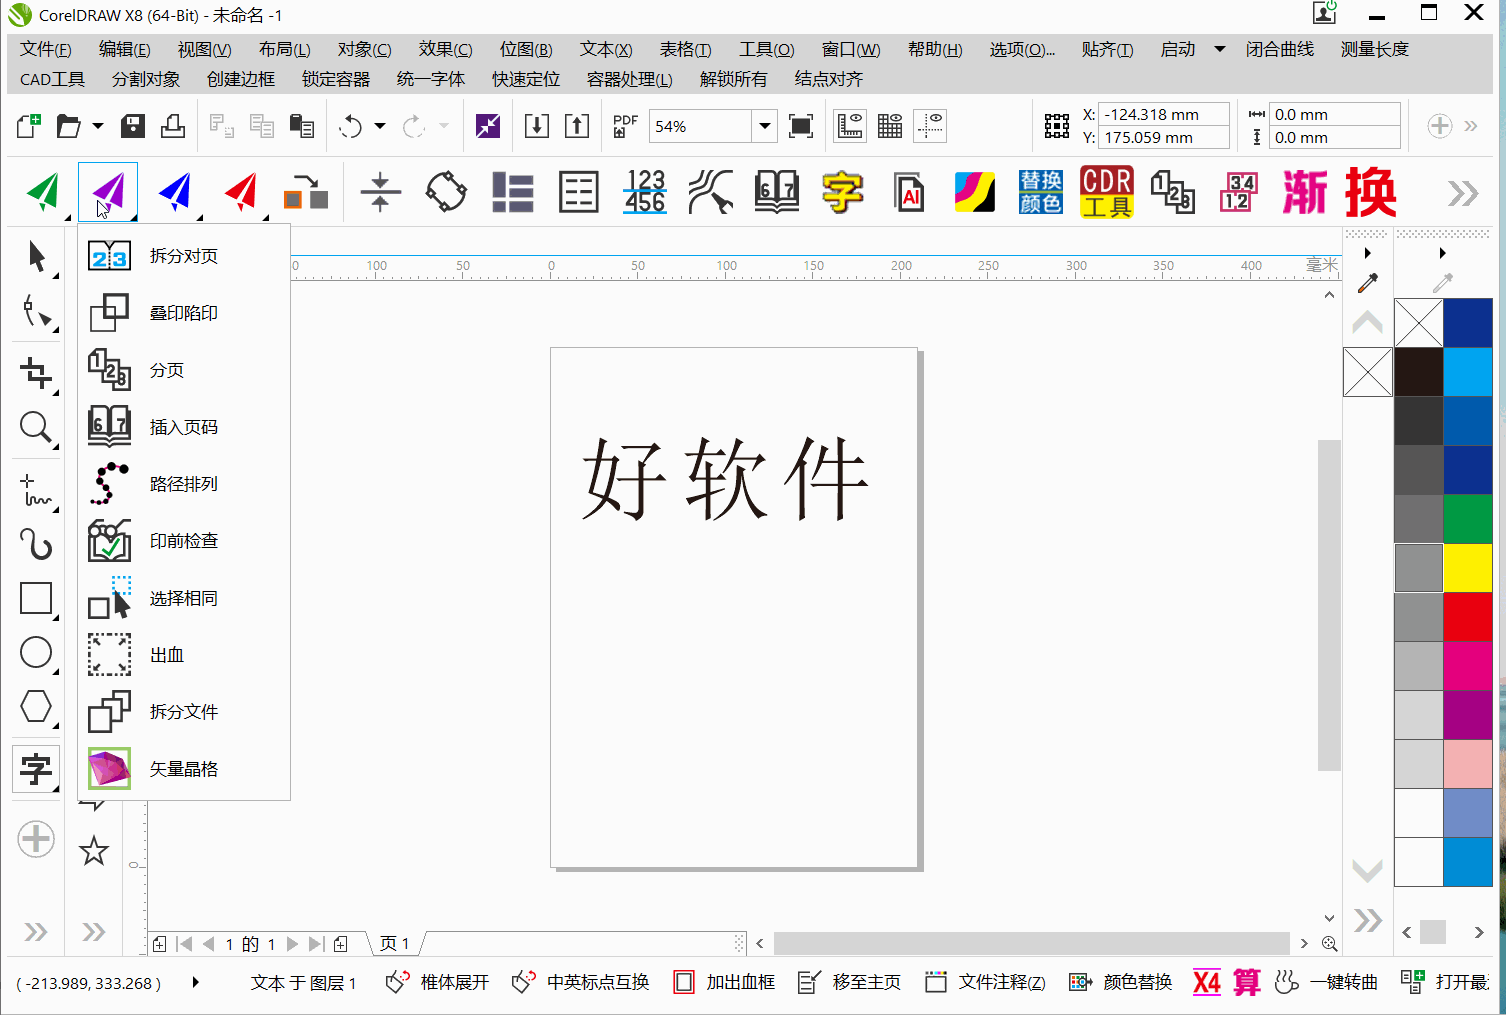The height and width of the screenshot is (1015, 1506).
Task: Choose 矢量晶格 from the dropdown list
Action: pyautogui.click(x=184, y=769)
